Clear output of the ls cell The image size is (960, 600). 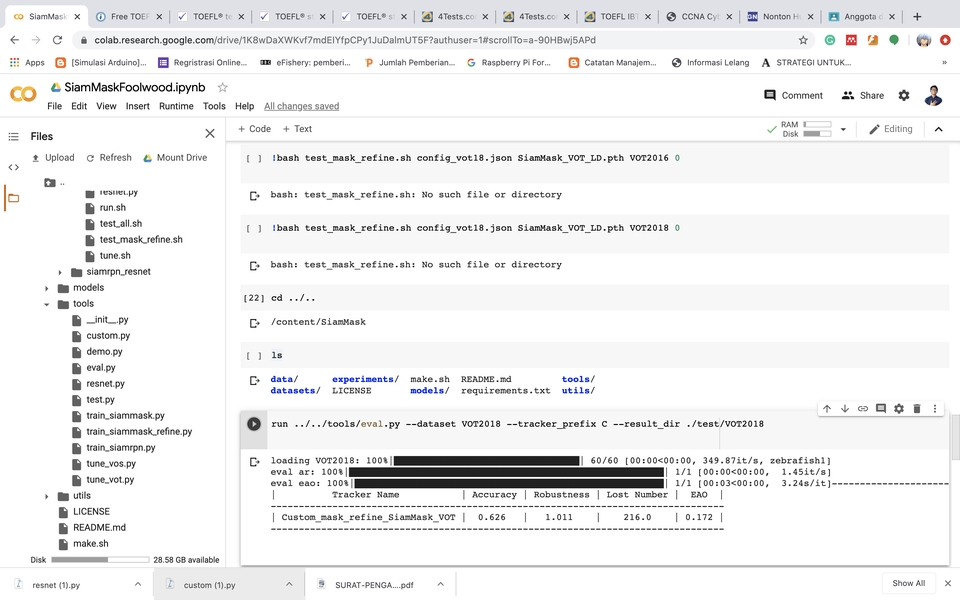[254, 381]
